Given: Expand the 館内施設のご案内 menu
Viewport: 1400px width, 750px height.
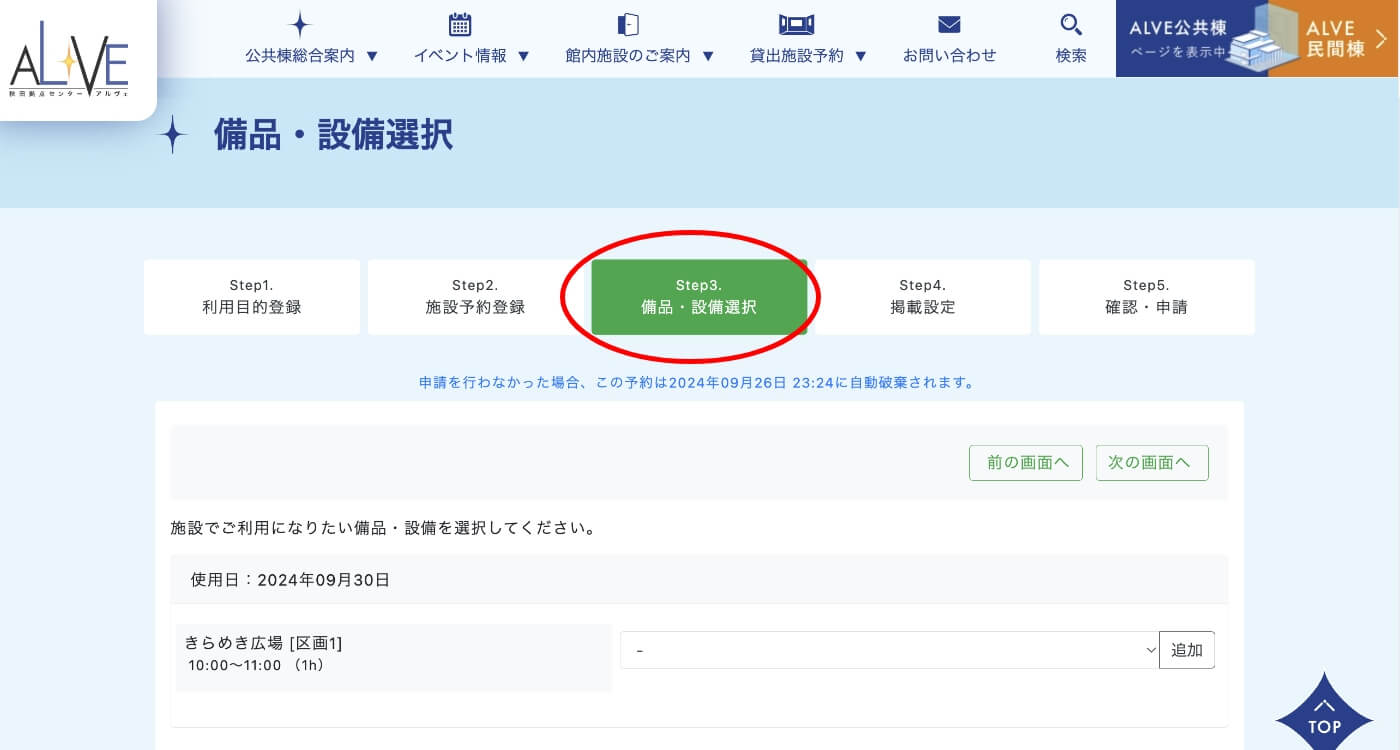Looking at the screenshot, I should coord(640,56).
